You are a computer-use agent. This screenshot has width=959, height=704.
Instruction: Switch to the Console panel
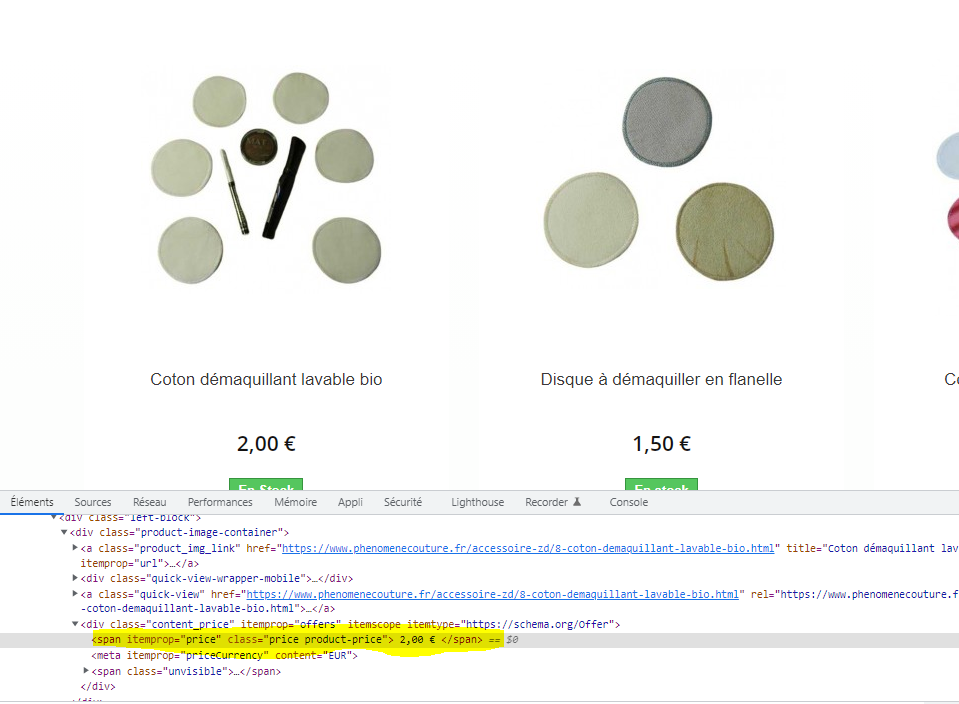pos(628,502)
